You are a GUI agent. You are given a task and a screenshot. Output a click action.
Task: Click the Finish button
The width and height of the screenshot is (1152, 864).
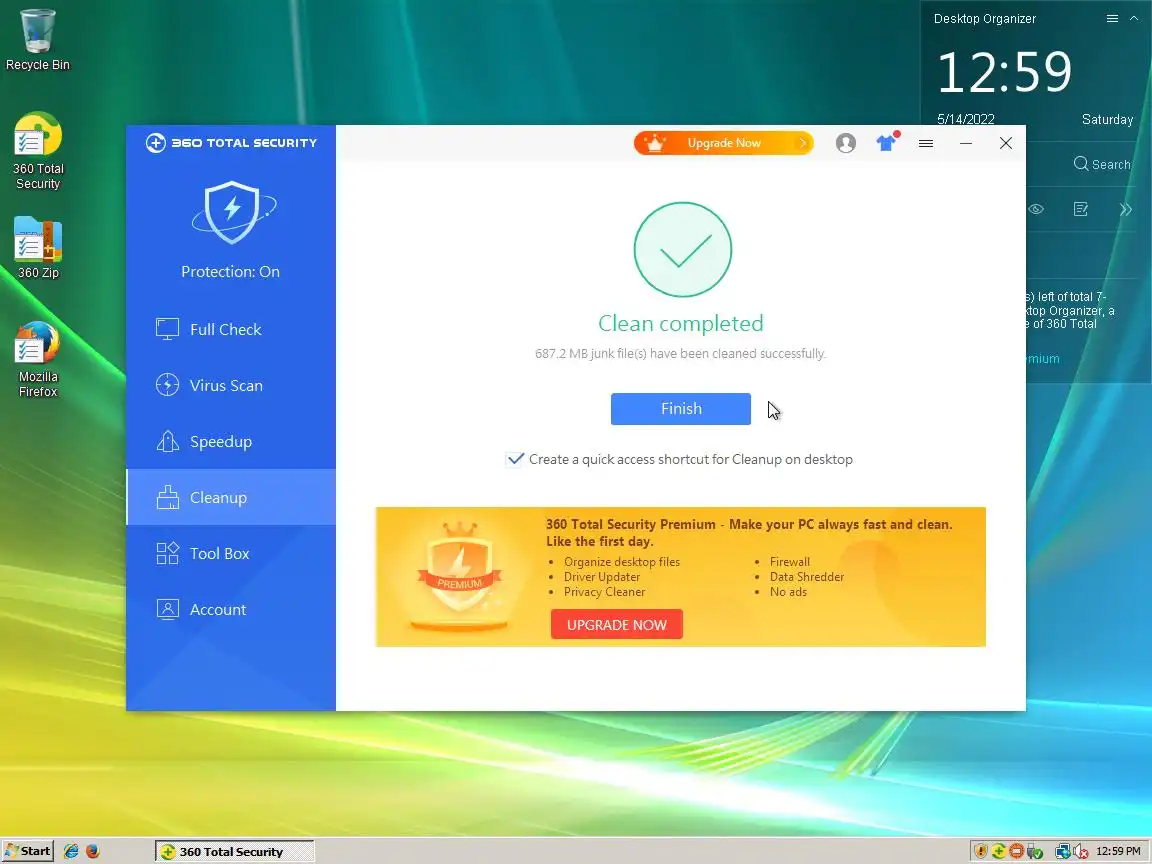(x=680, y=408)
